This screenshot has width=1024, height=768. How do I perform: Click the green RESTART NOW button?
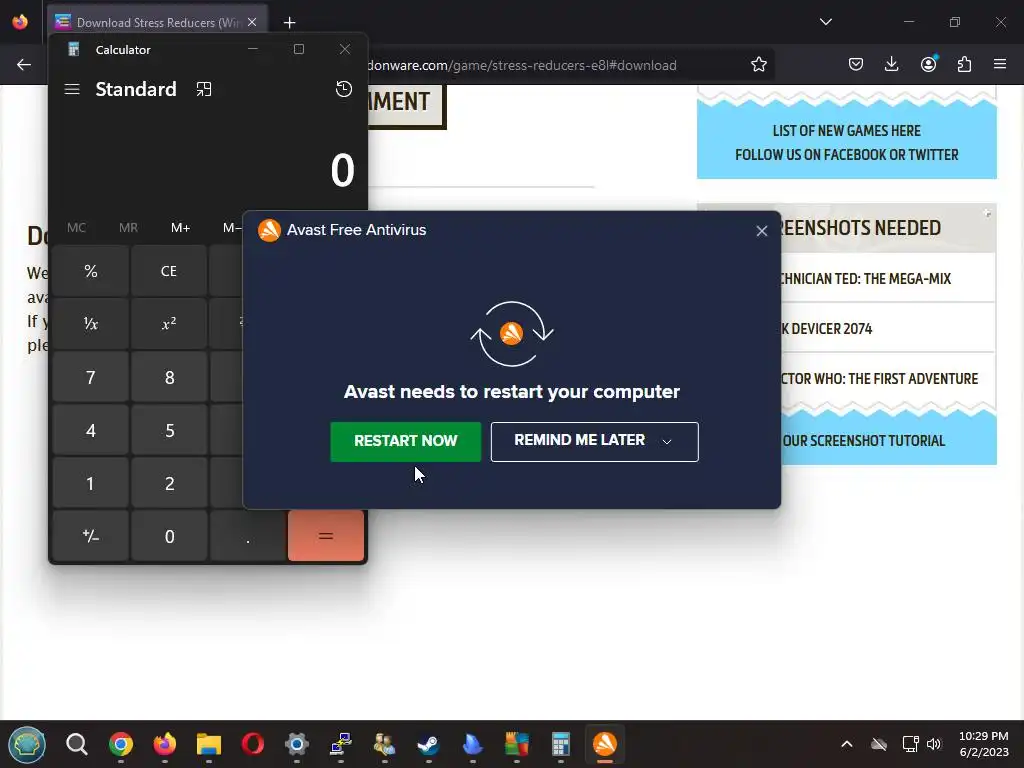406,441
